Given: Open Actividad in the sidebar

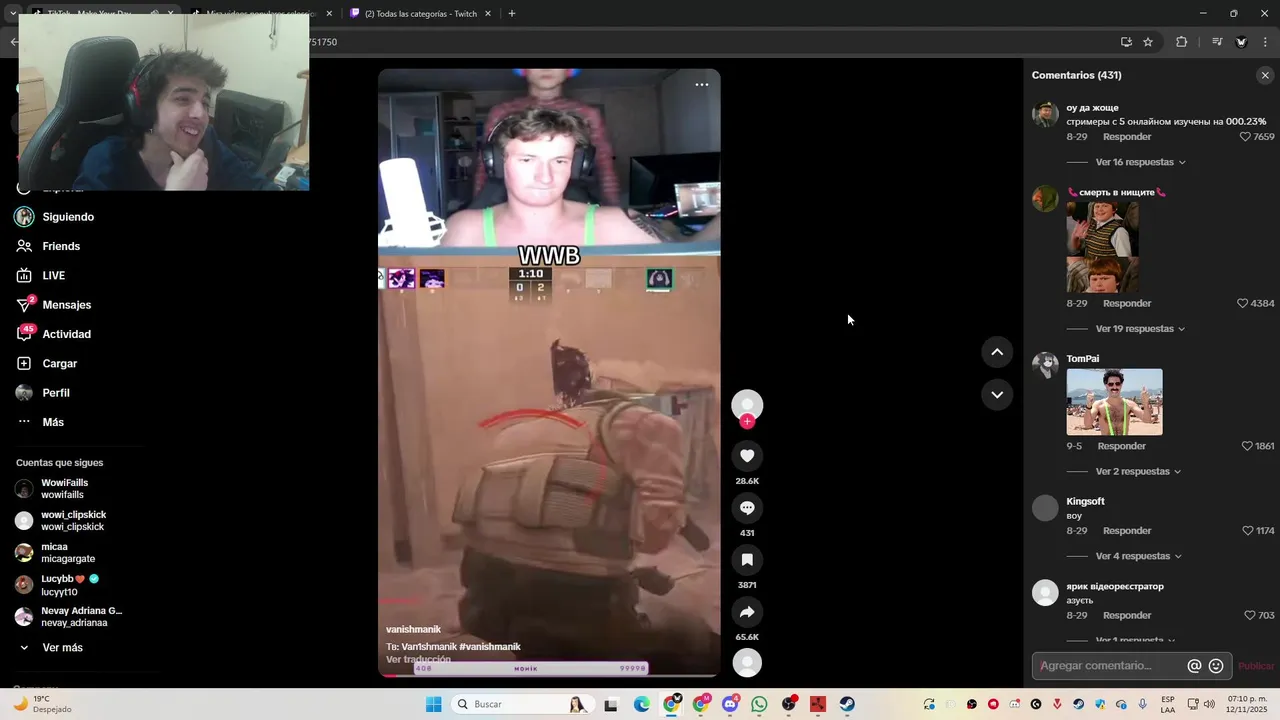Looking at the screenshot, I should coord(66,334).
